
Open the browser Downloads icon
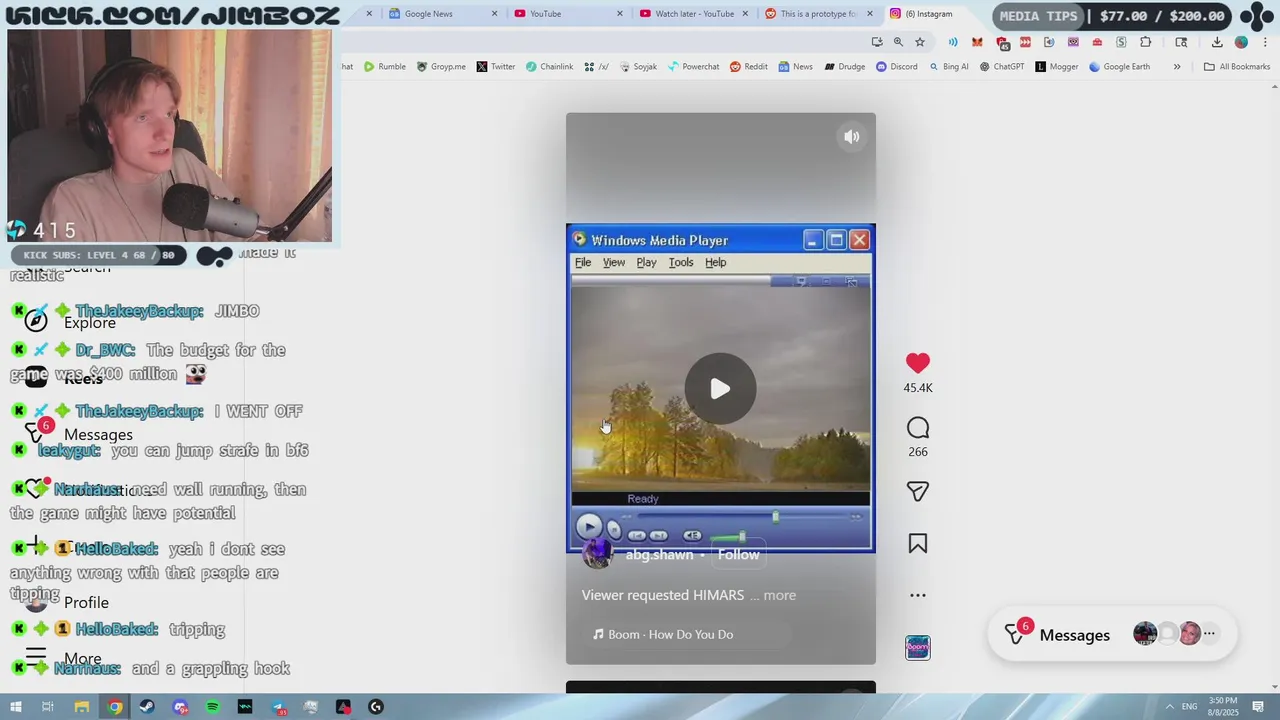tap(1217, 42)
